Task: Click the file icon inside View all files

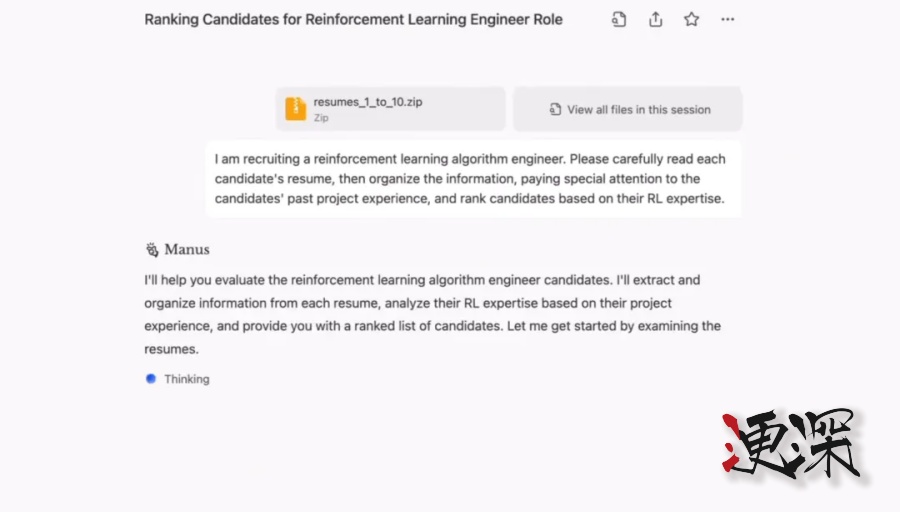Action: tap(555, 110)
